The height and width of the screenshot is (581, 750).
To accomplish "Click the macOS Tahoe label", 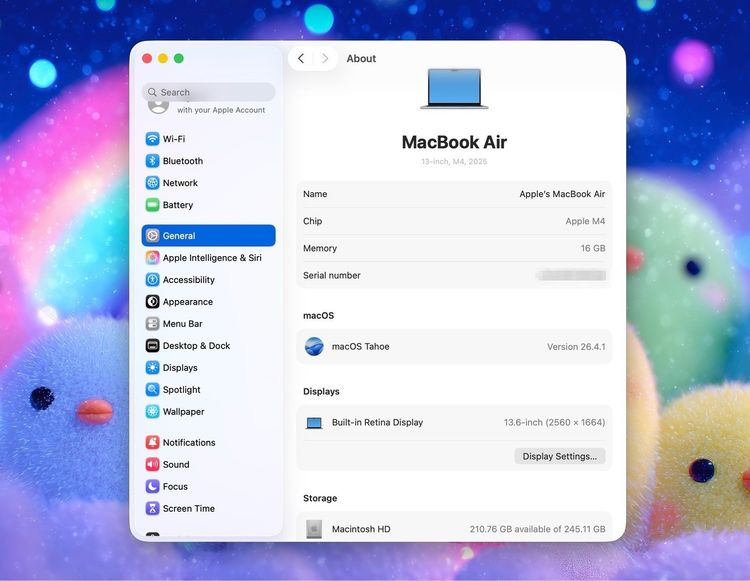I will click(361, 346).
